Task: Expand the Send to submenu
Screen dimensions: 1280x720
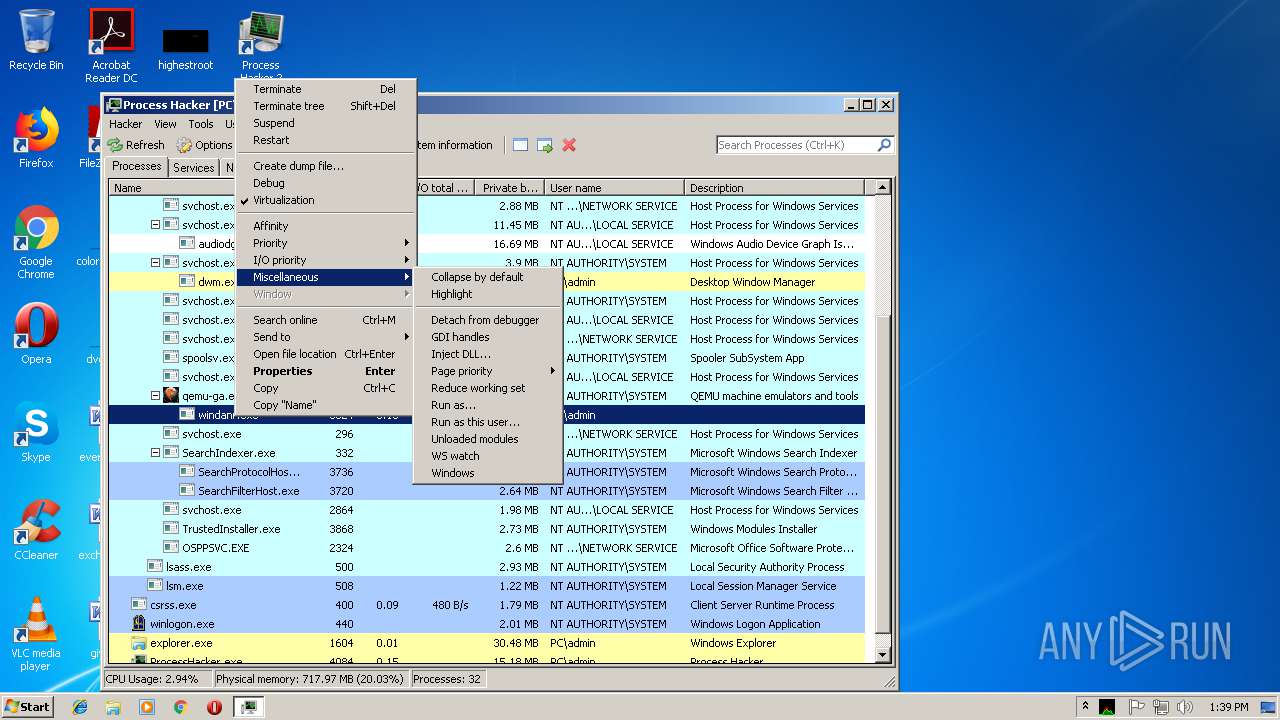Action: [325, 337]
